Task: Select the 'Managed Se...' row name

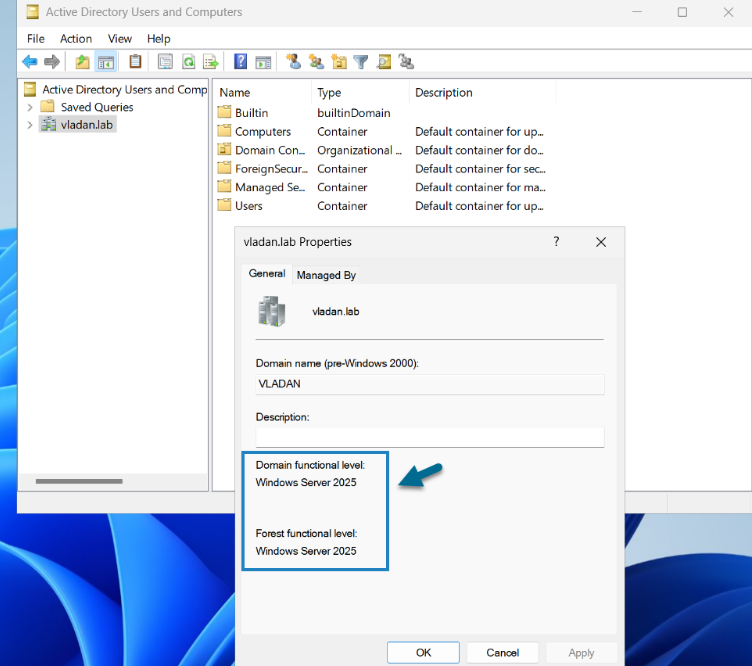Action: point(270,187)
